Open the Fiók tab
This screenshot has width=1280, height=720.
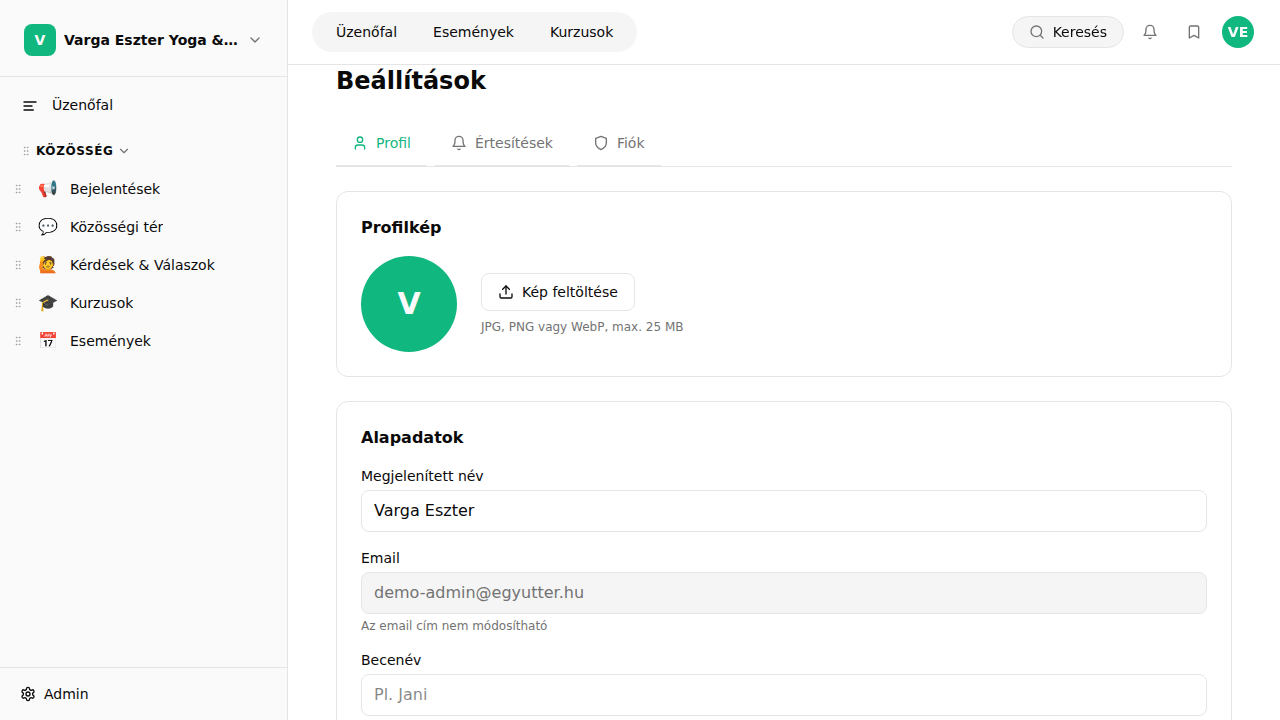click(x=618, y=142)
